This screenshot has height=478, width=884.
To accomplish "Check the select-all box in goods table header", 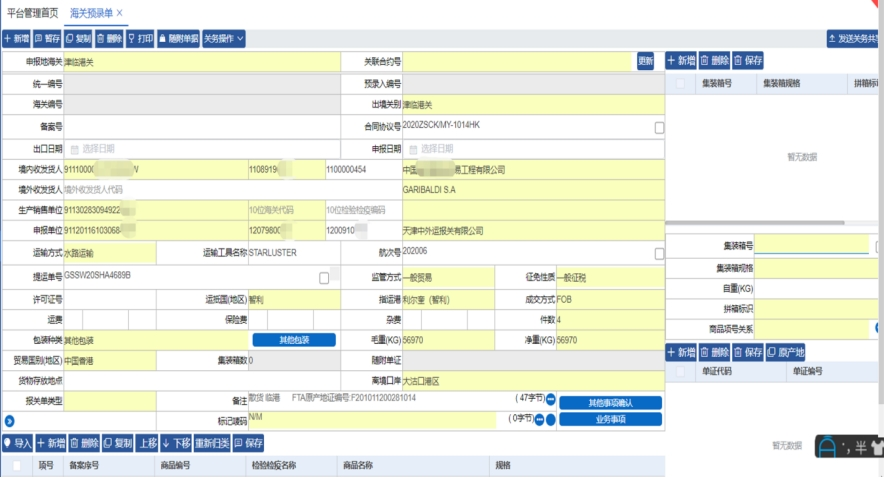I will click(17, 465).
